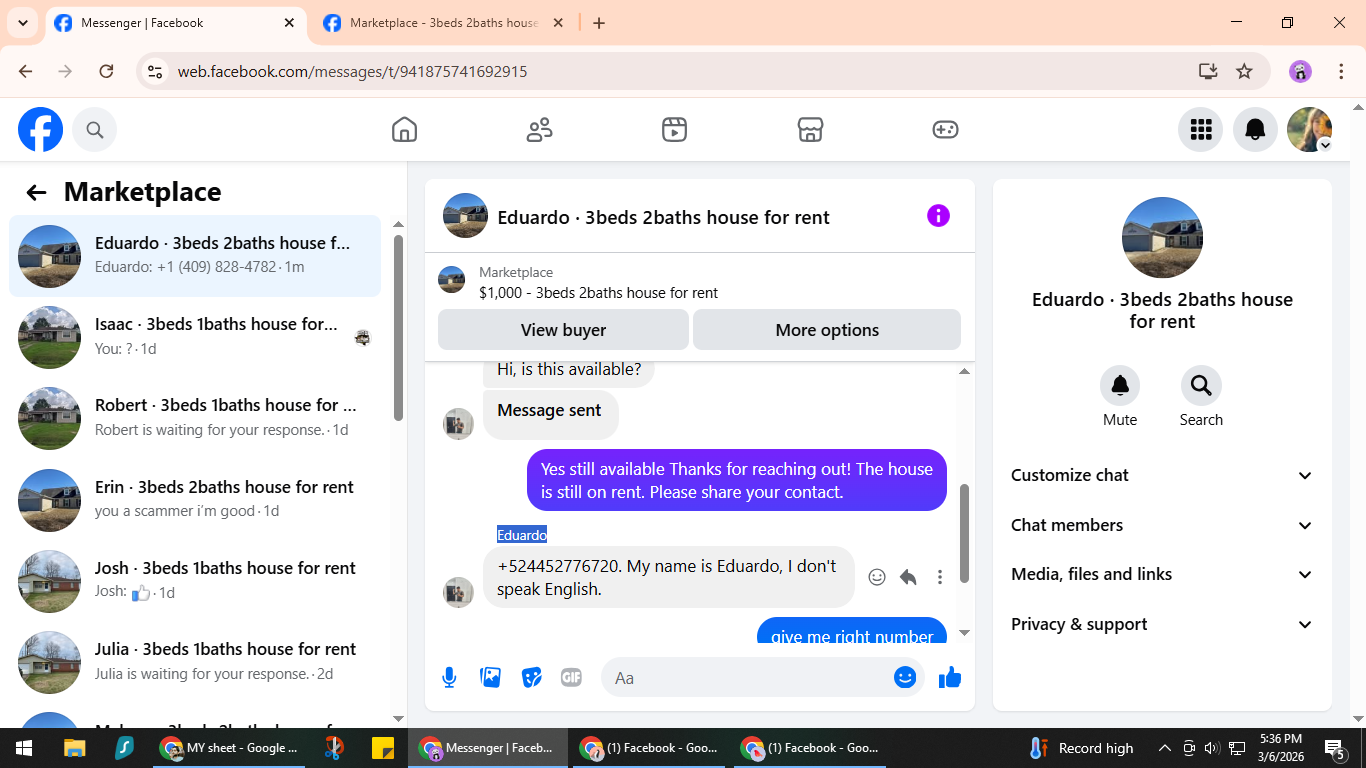Open Facebook search magnifier
This screenshot has height=768, width=1366.
click(x=95, y=130)
